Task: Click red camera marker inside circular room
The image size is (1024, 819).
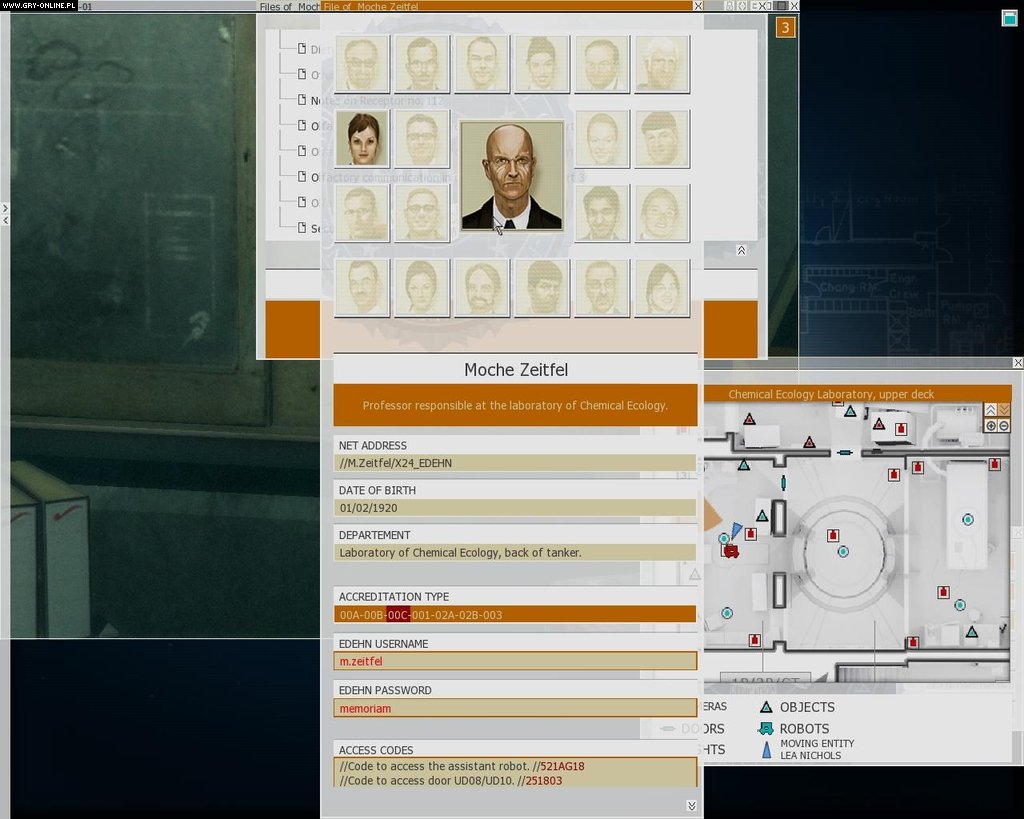Action: (833, 536)
